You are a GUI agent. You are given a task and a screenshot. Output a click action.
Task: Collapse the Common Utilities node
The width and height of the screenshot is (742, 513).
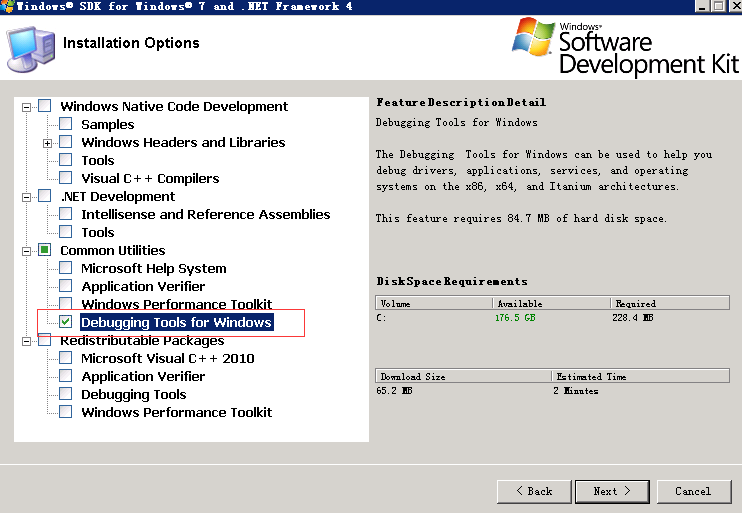pyautogui.click(x=26, y=251)
